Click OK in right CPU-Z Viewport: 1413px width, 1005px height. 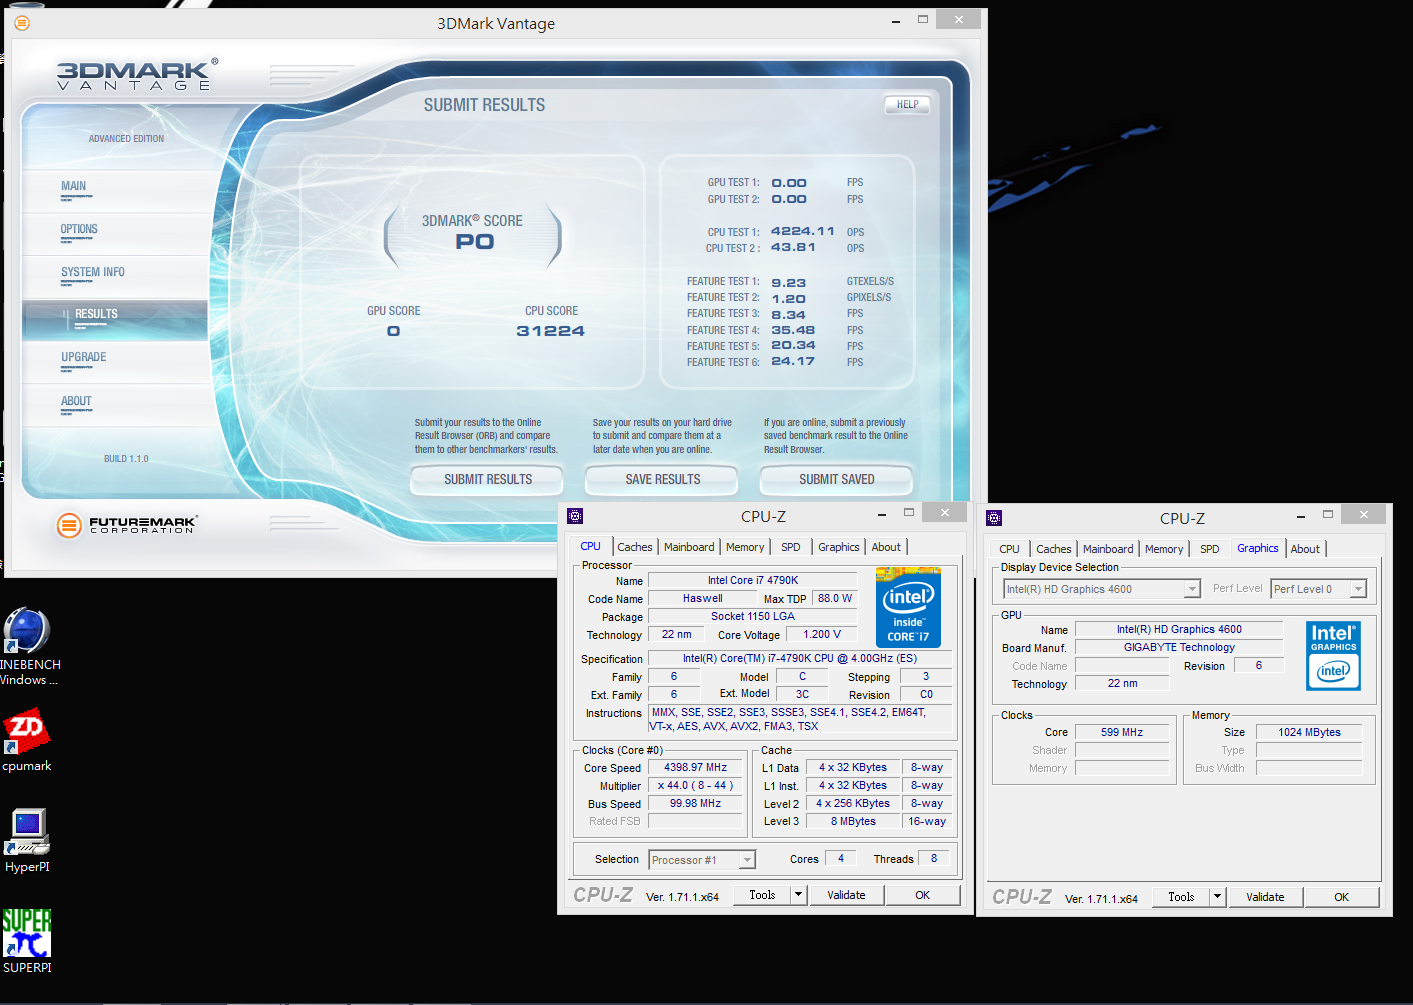point(1341,897)
